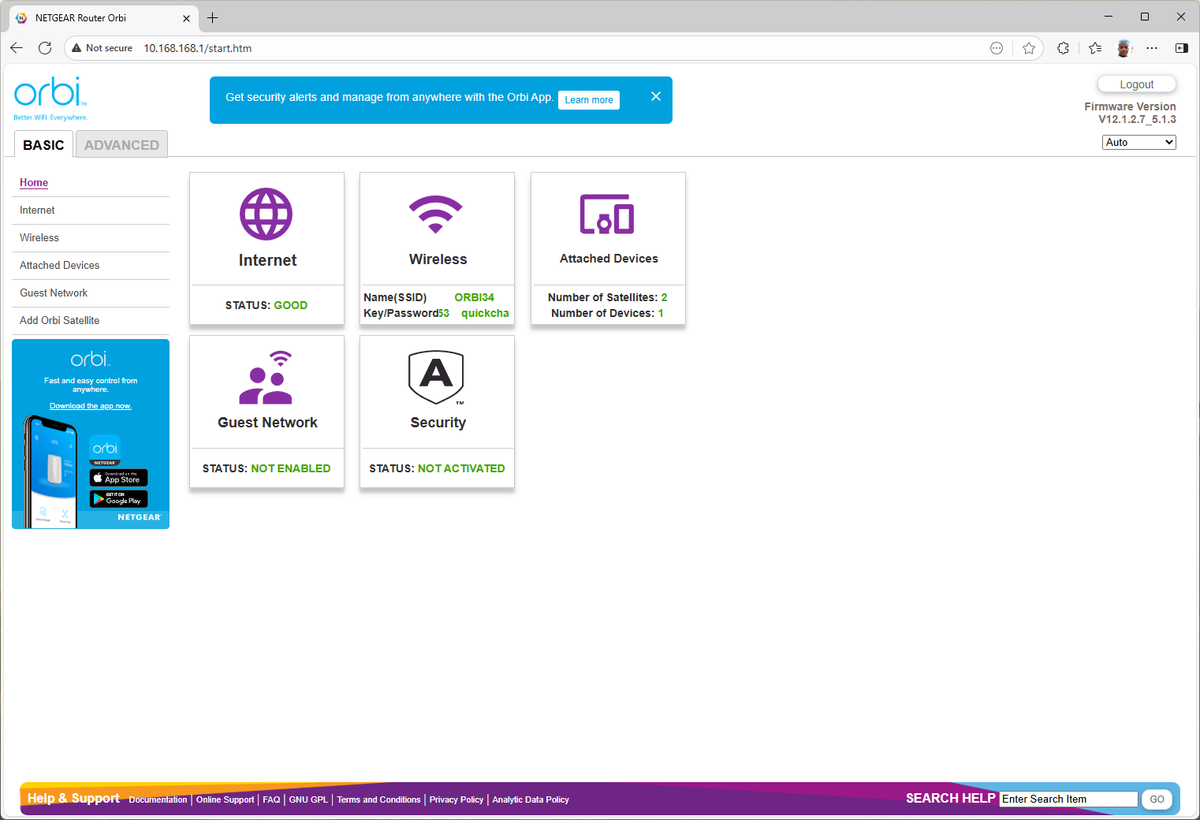This screenshot has width=1200, height=820.
Task: Open the language Auto dropdown
Action: click(1139, 142)
